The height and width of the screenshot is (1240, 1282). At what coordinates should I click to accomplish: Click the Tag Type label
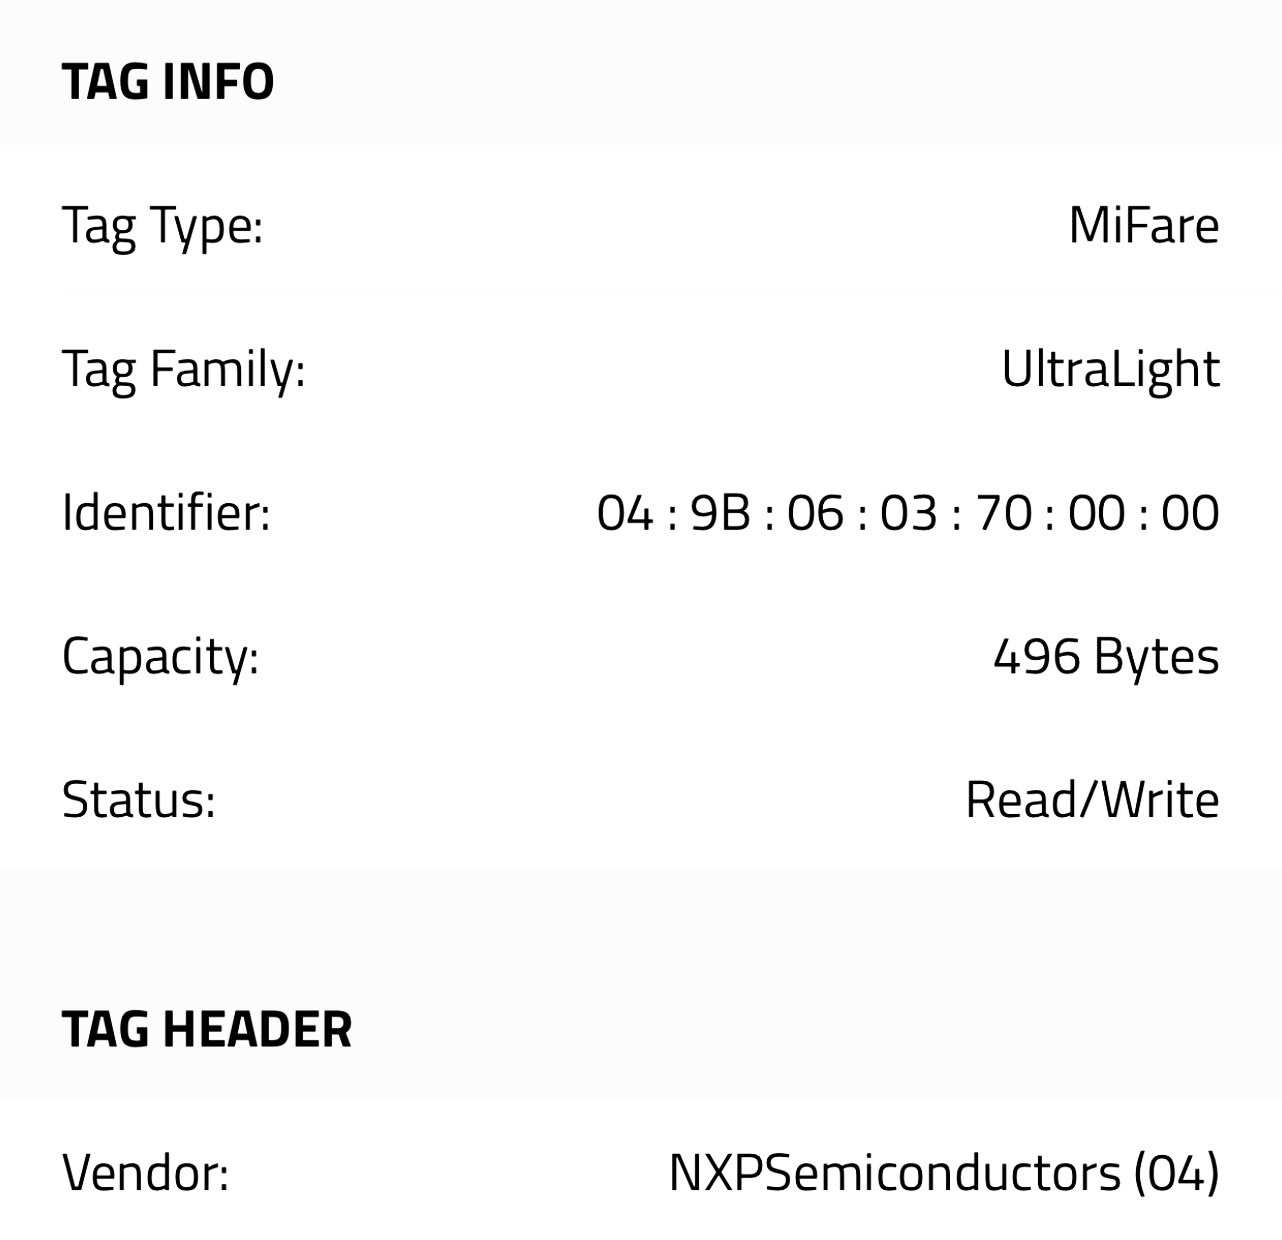pyautogui.click(x=162, y=225)
